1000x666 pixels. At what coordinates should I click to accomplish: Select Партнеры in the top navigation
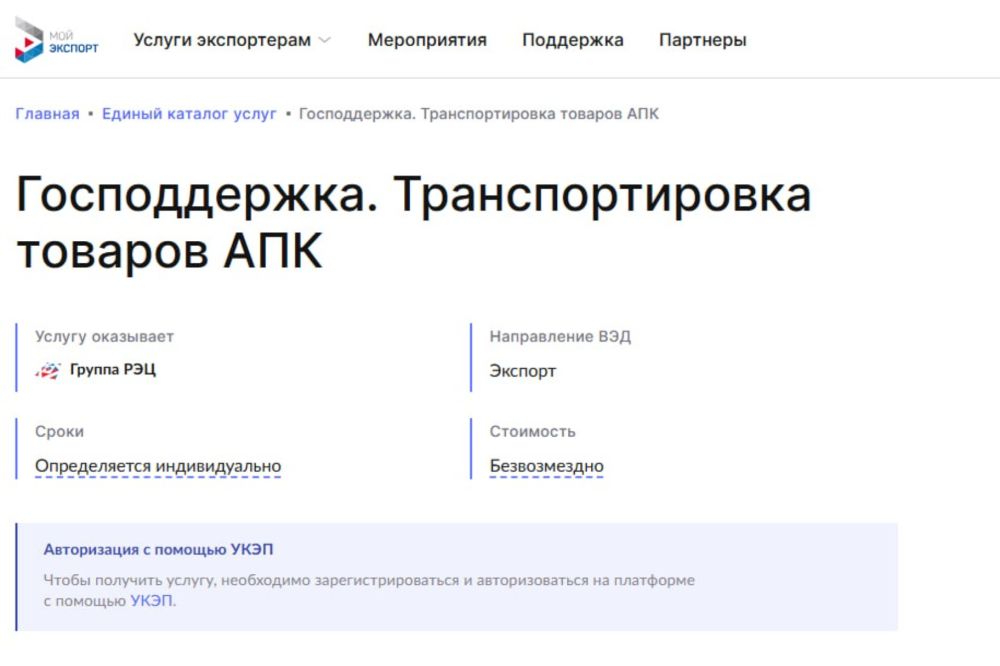point(702,40)
